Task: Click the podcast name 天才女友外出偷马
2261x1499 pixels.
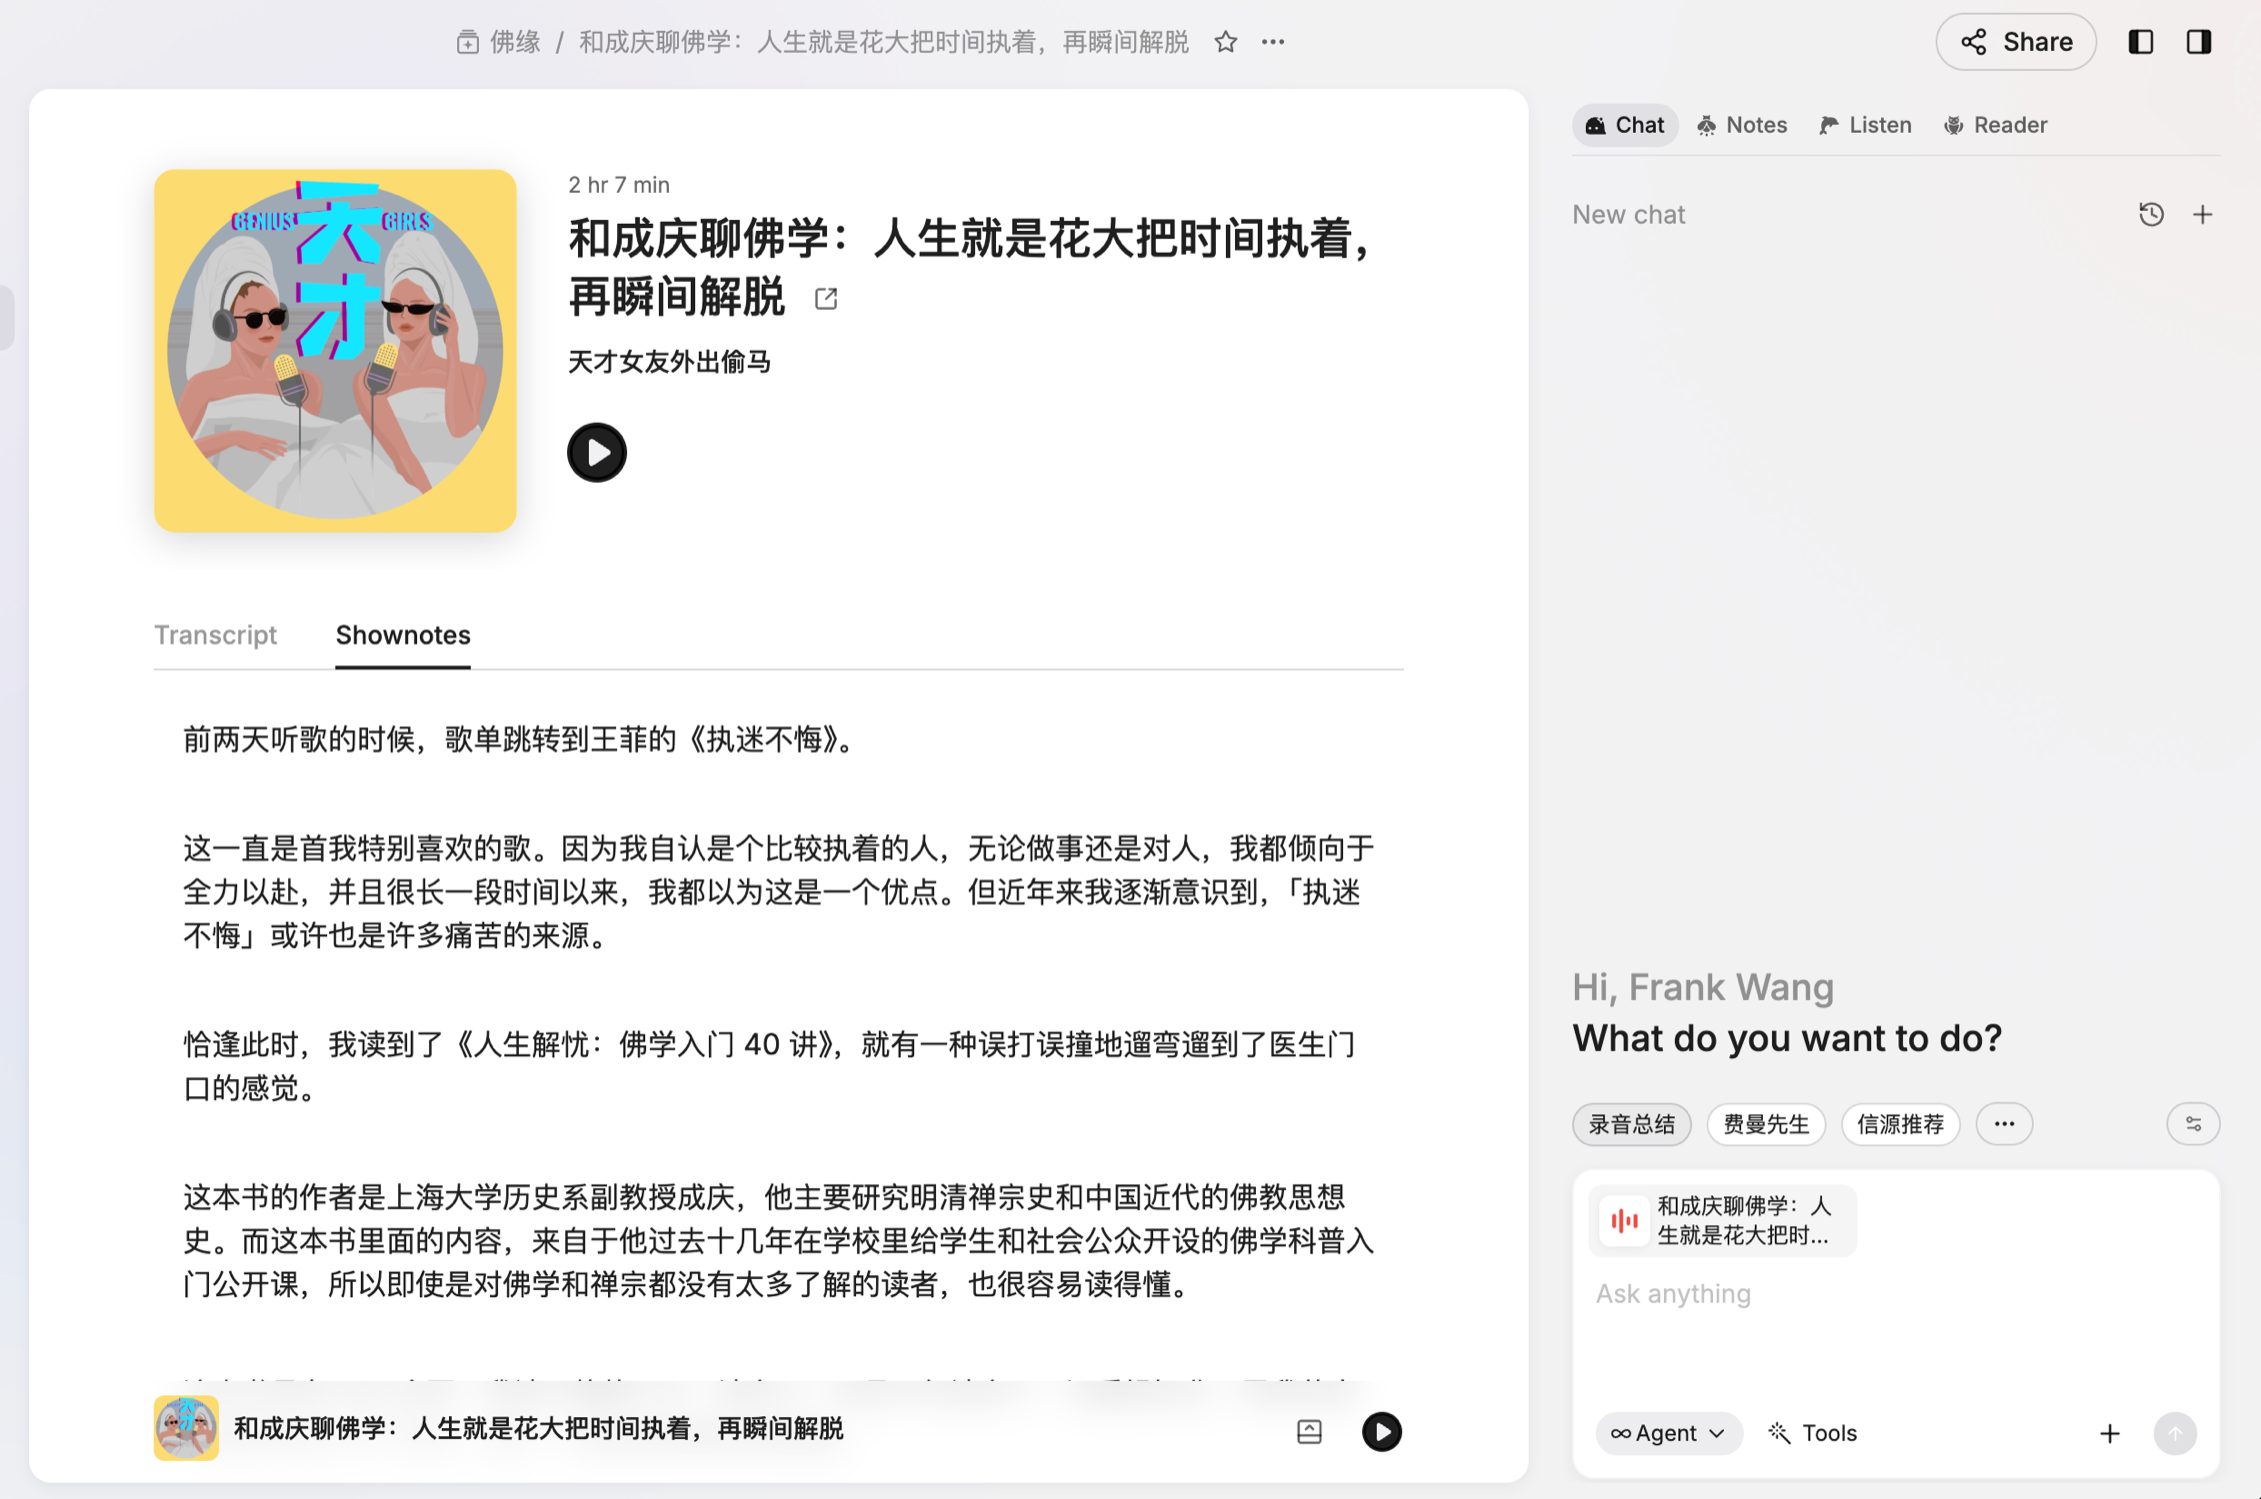Action: (669, 361)
